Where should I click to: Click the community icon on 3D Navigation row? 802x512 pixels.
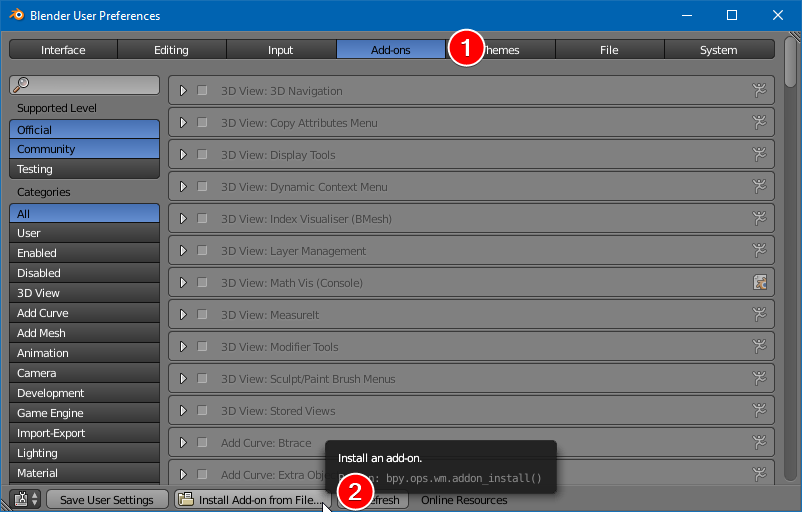pos(760,91)
